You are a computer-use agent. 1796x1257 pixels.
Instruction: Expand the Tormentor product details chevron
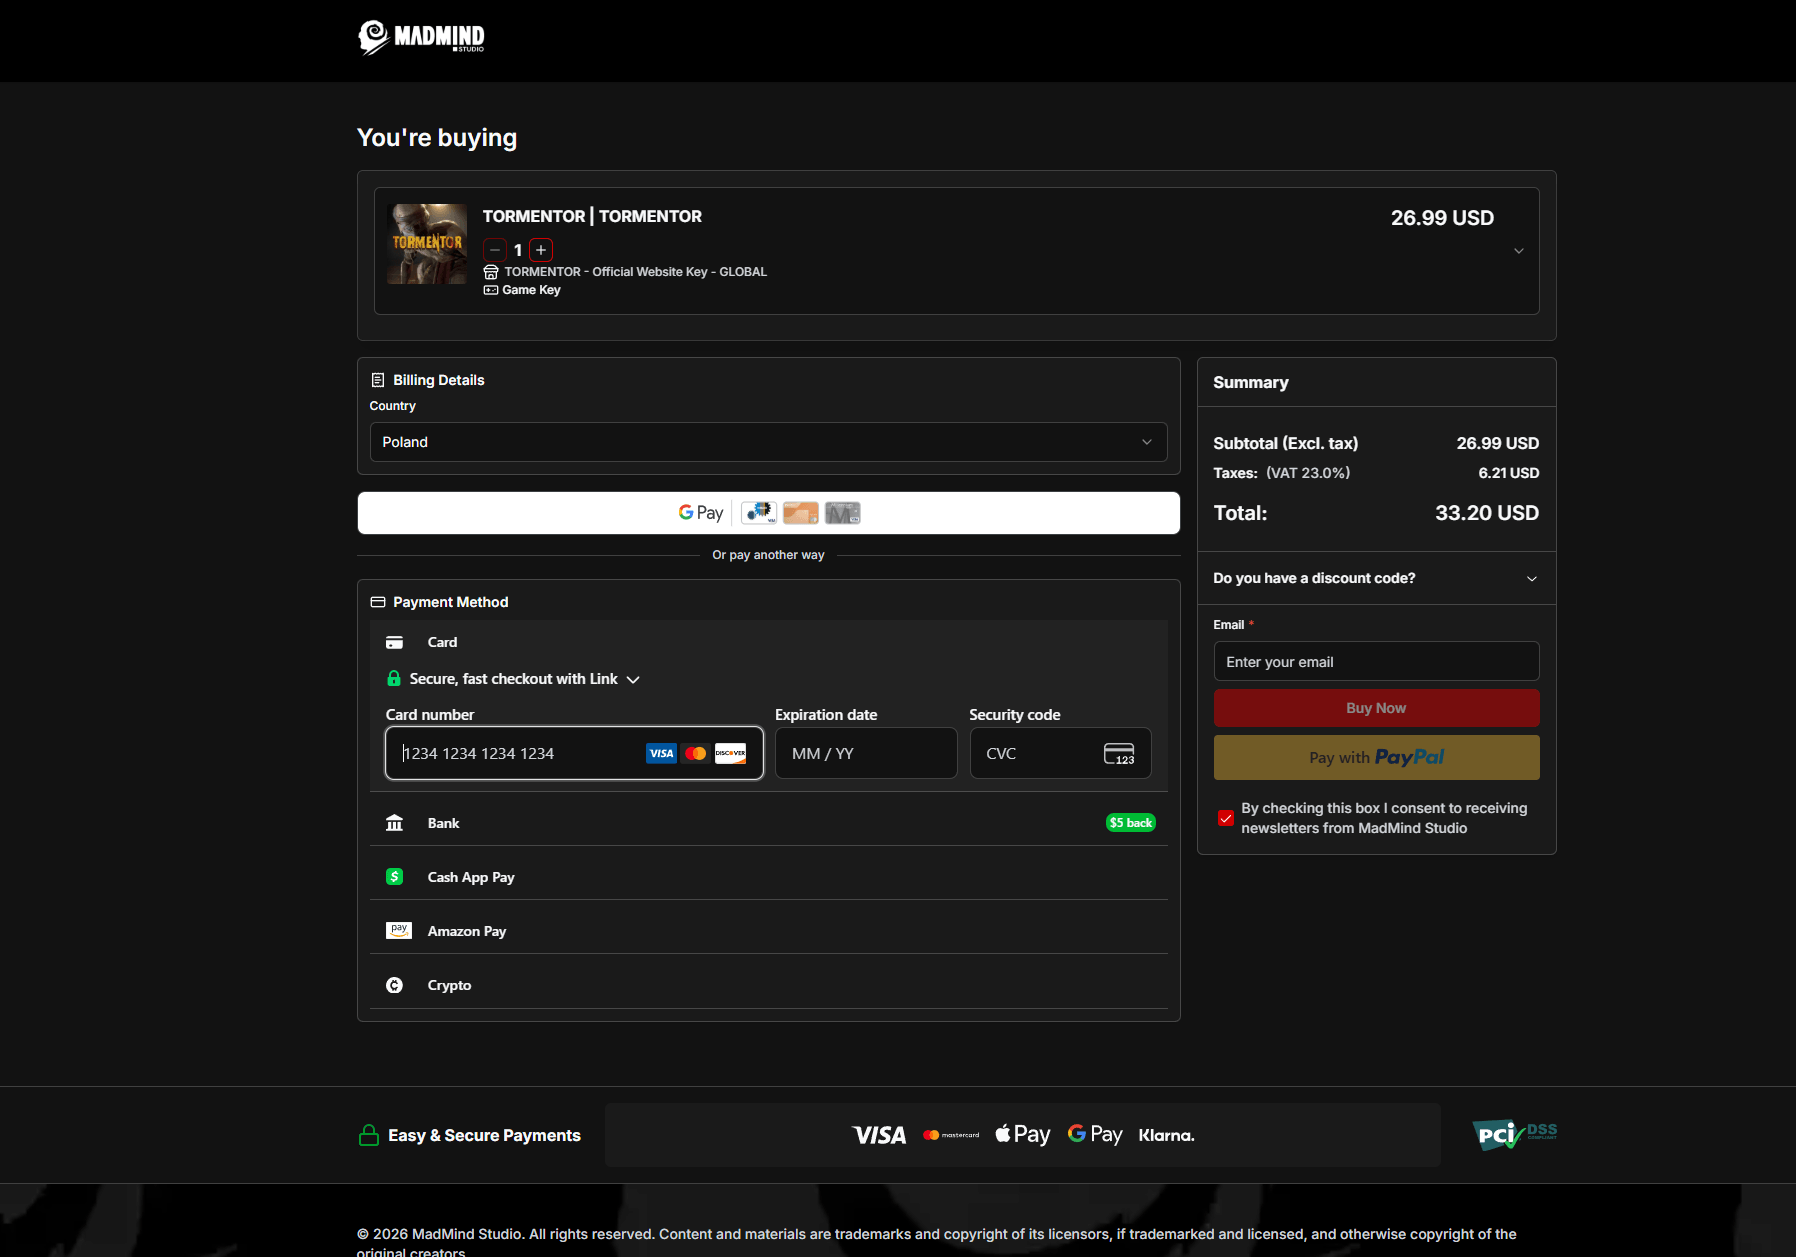pyautogui.click(x=1519, y=251)
